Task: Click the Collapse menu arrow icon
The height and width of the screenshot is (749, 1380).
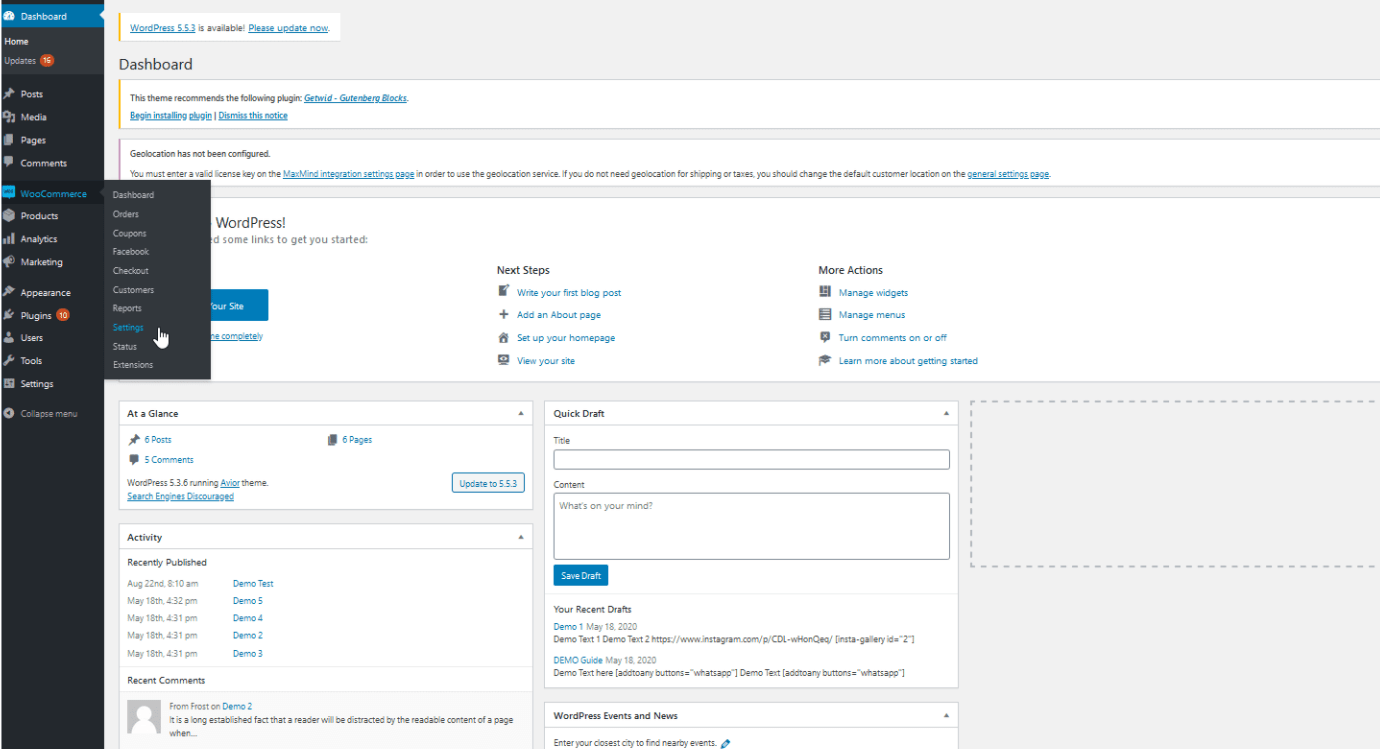Action: 9,413
